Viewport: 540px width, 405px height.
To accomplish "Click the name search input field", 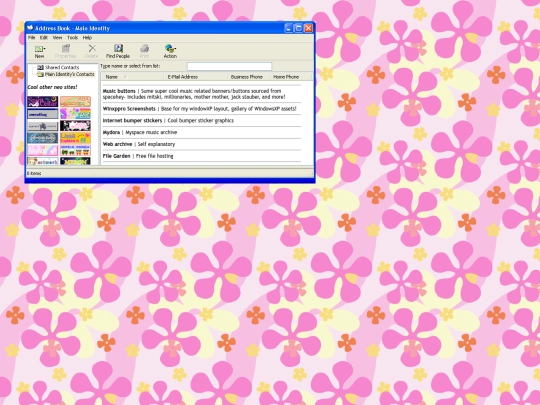I will 229,66.
